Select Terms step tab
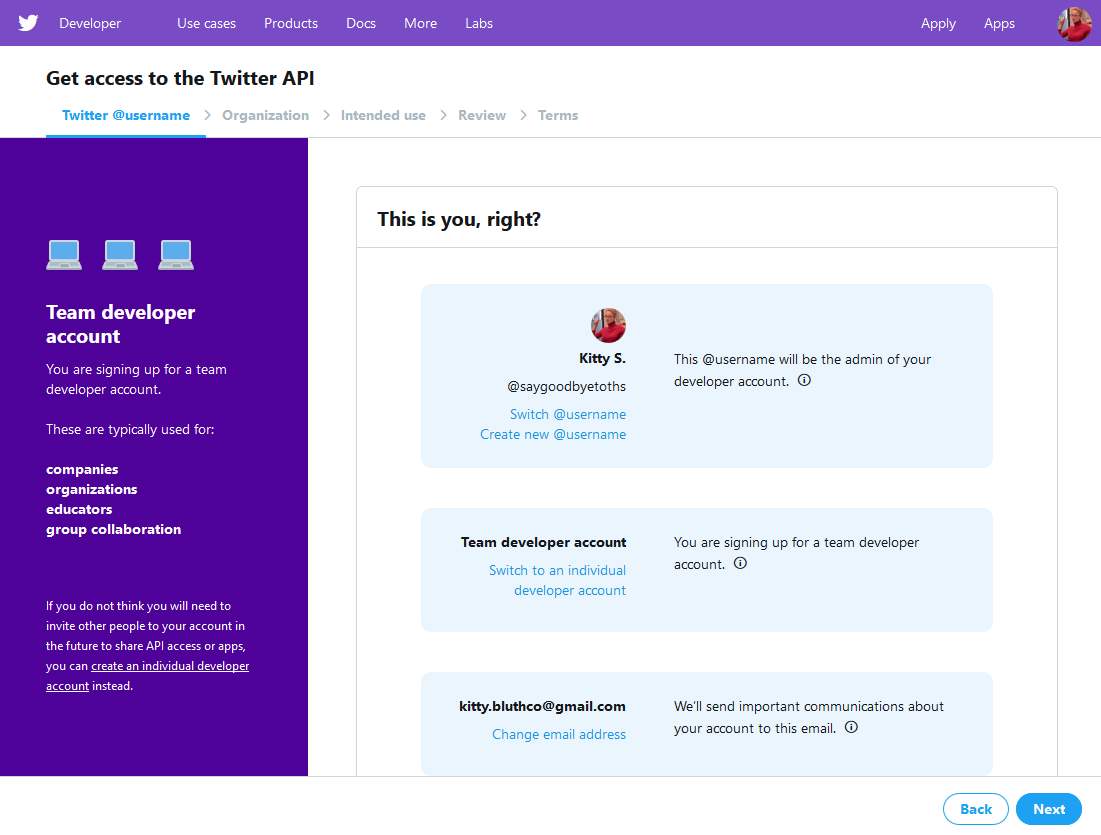Viewport: 1101px width, 835px height. [558, 115]
